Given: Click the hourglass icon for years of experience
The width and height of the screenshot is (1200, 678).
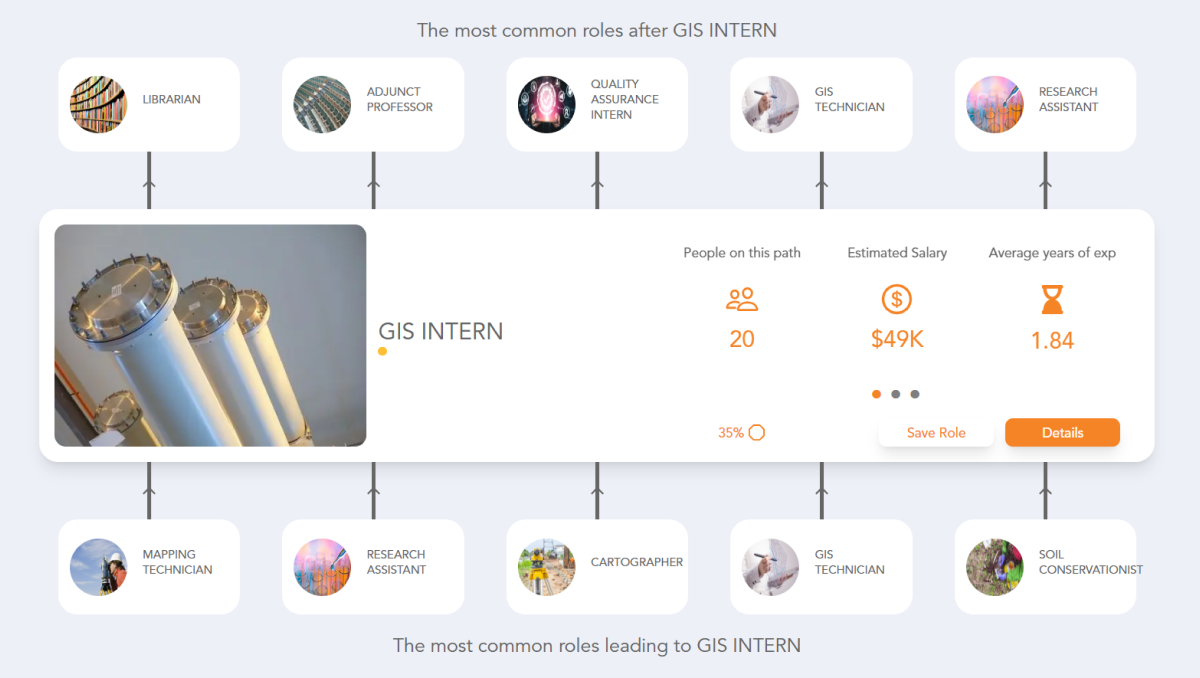Looking at the screenshot, I should pos(1051,299).
